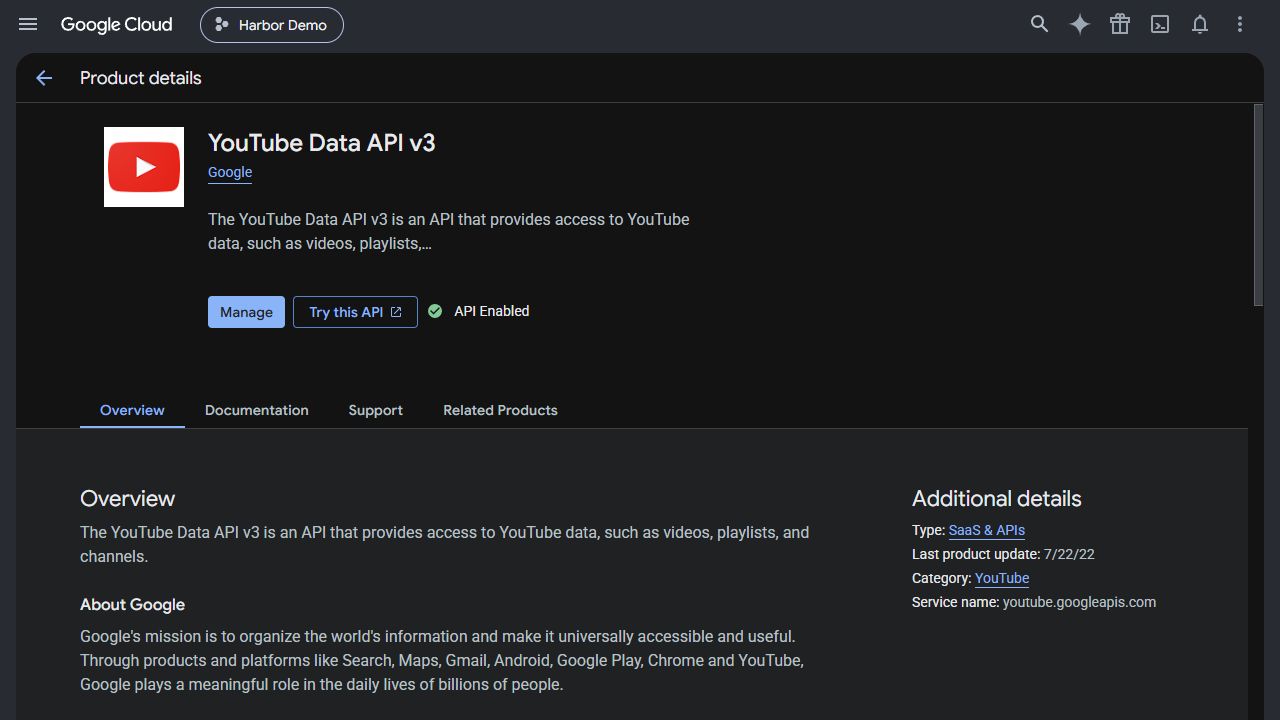Click the Try this API button
Image resolution: width=1280 pixels, height=720 pixels.
[355, 312]
